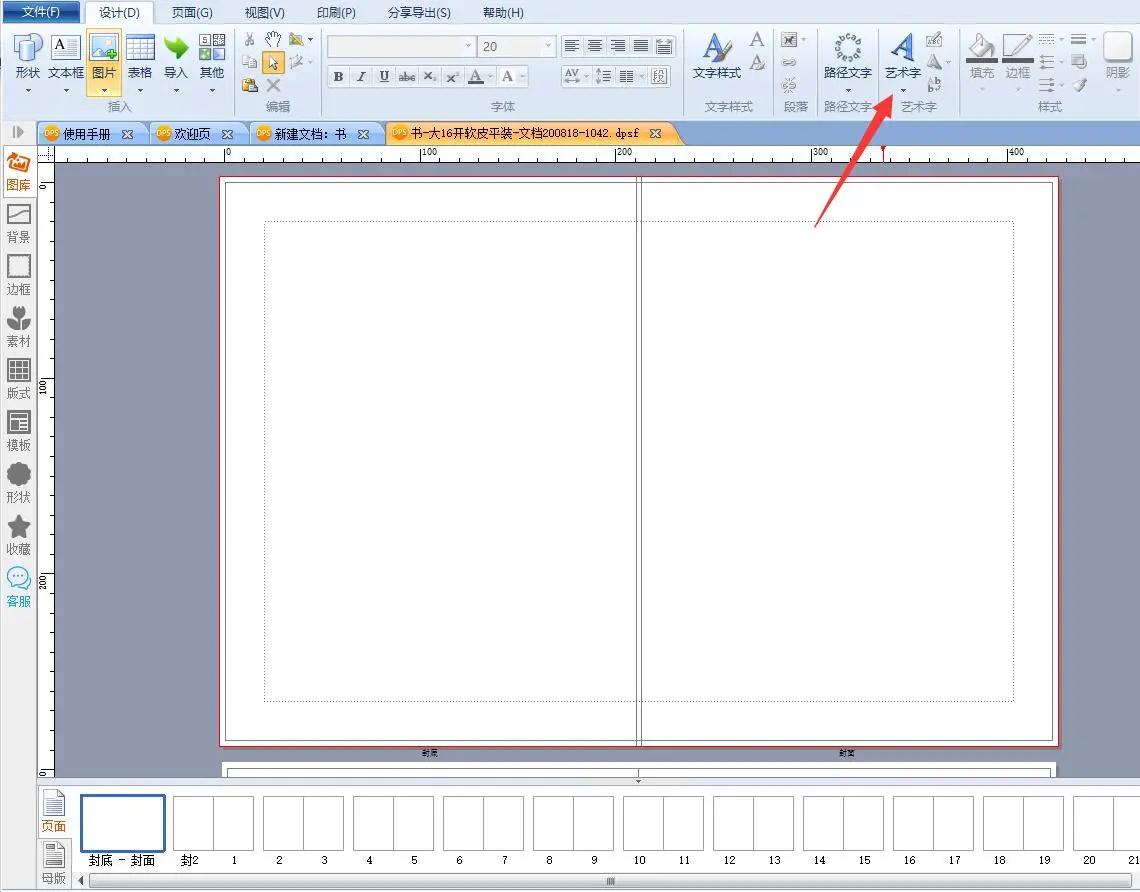Image resolution: width=1140 pixels, height=892 pixels.
Task: Open the 边框 sidebar panel on the left
Action: (18, 275)
